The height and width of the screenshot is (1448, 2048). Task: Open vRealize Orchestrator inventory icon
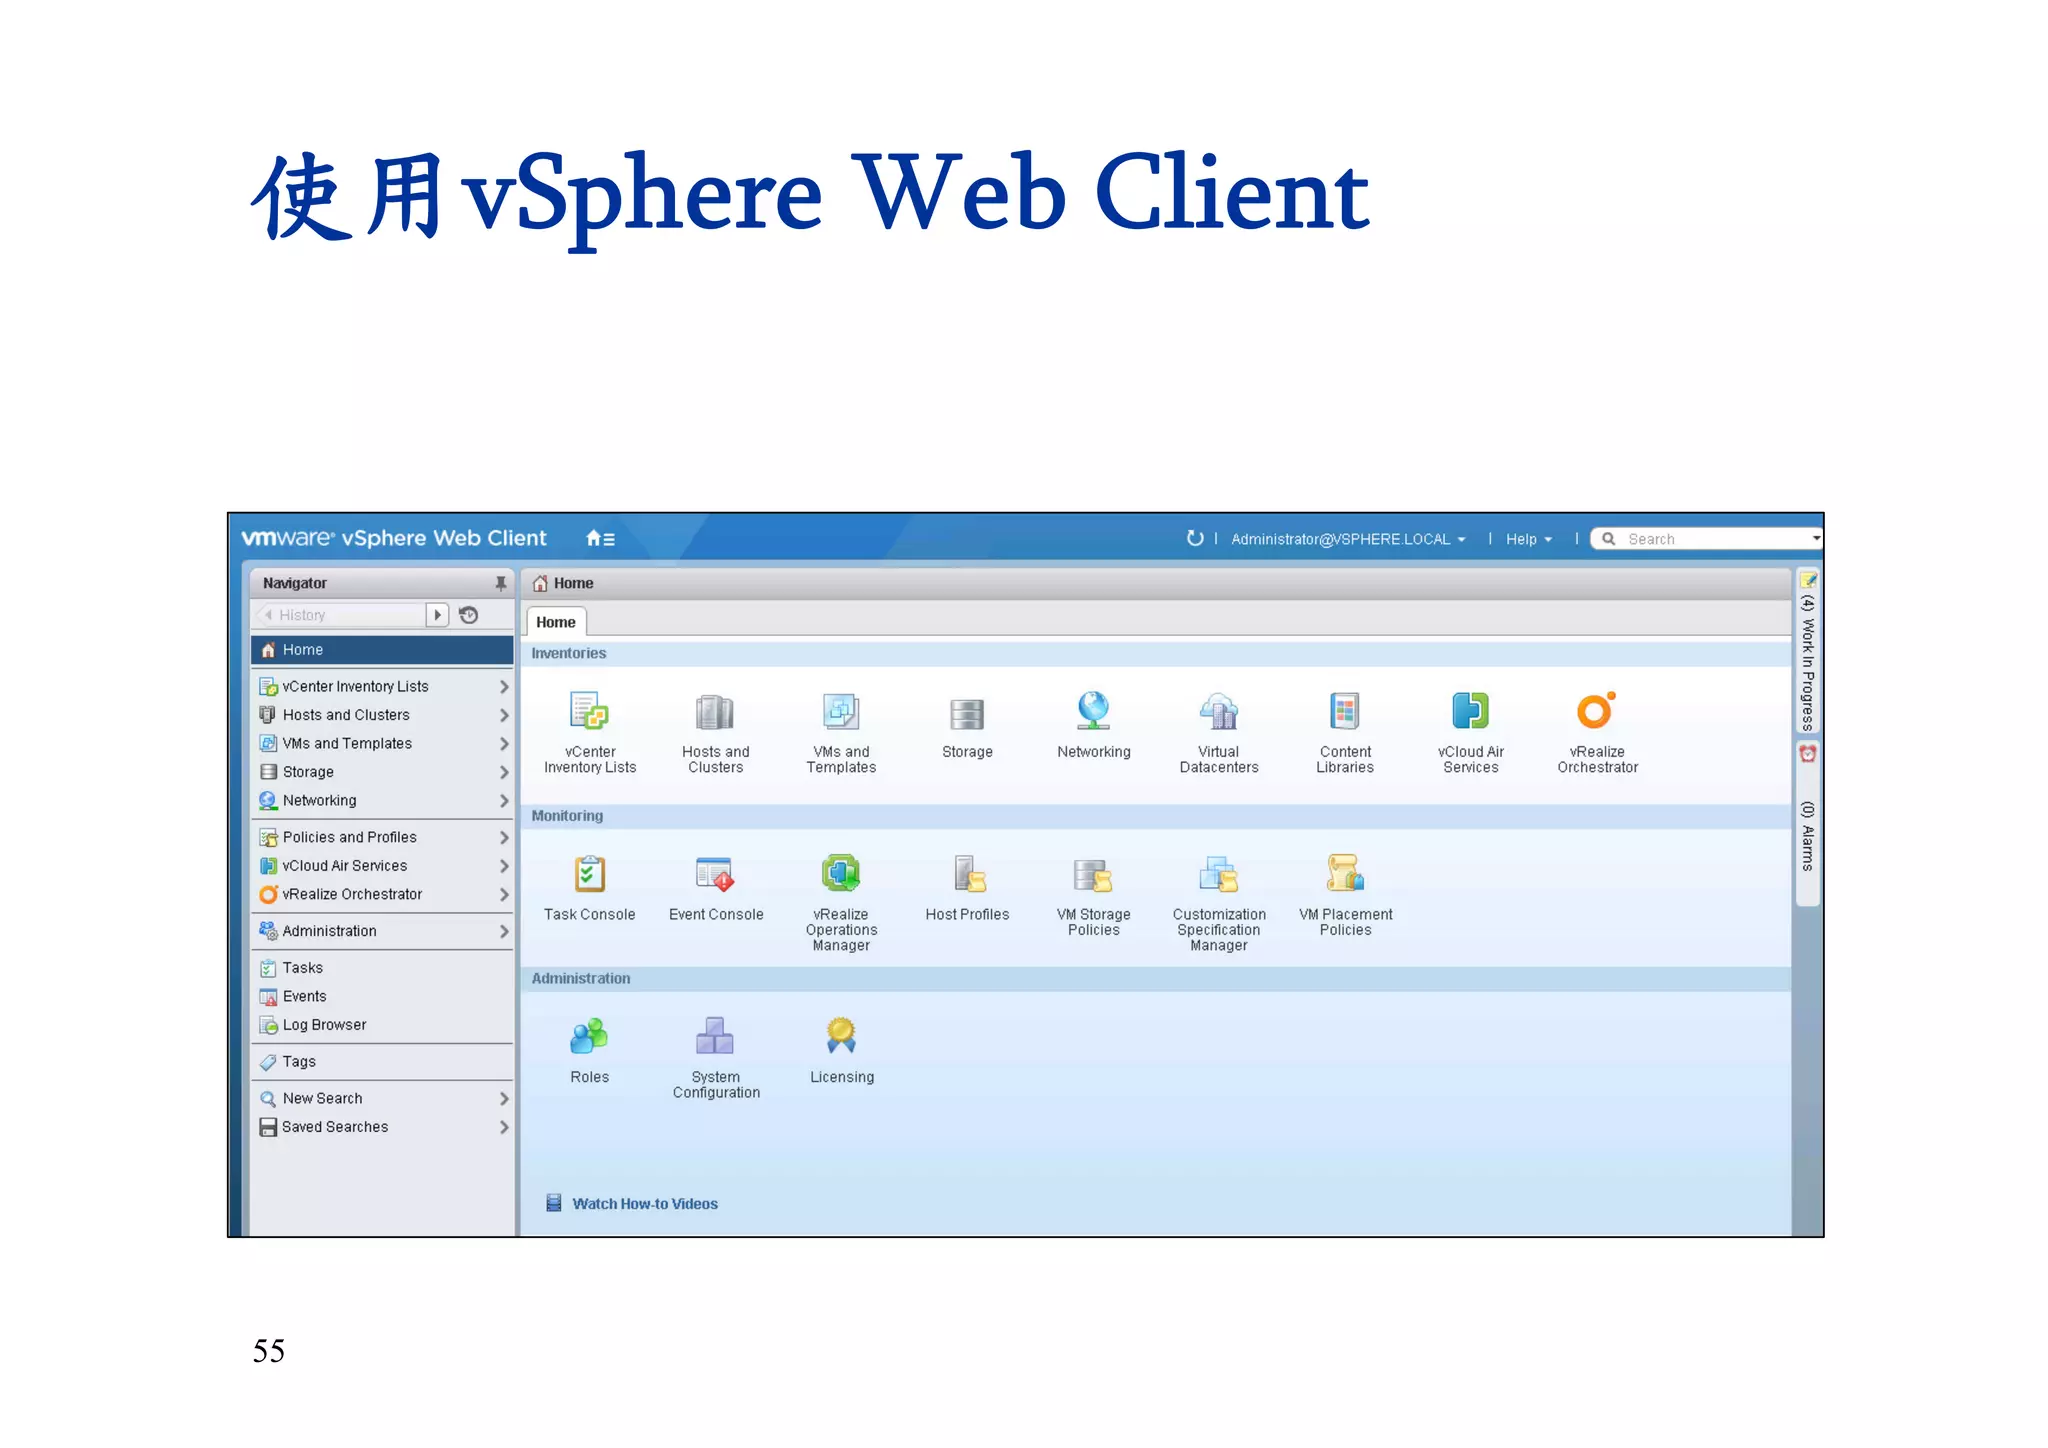(1597, 710)
